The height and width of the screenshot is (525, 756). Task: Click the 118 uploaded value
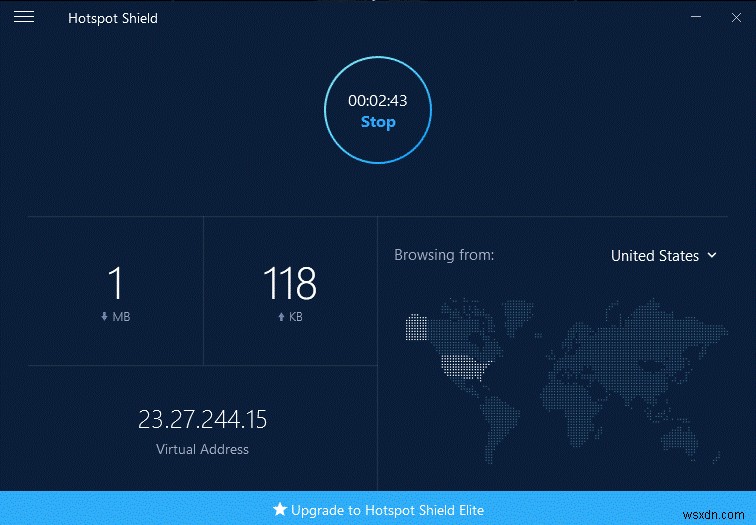coord(290,283)
